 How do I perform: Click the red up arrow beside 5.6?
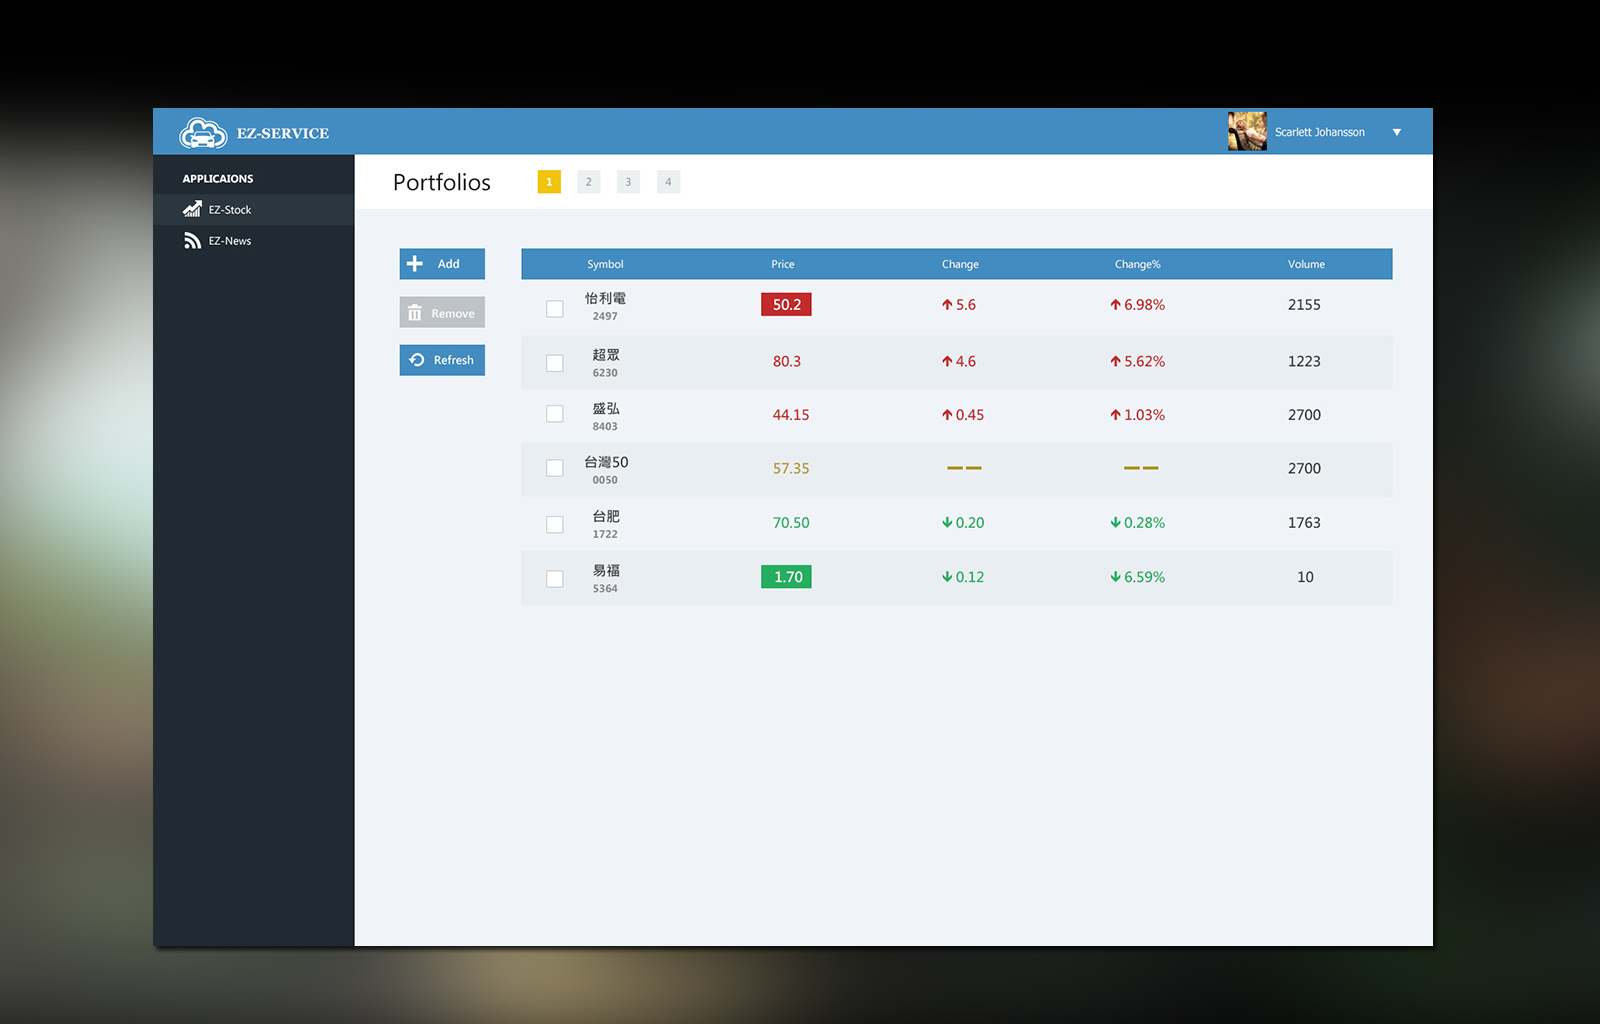pyautogui.click(x=947, y=305)
